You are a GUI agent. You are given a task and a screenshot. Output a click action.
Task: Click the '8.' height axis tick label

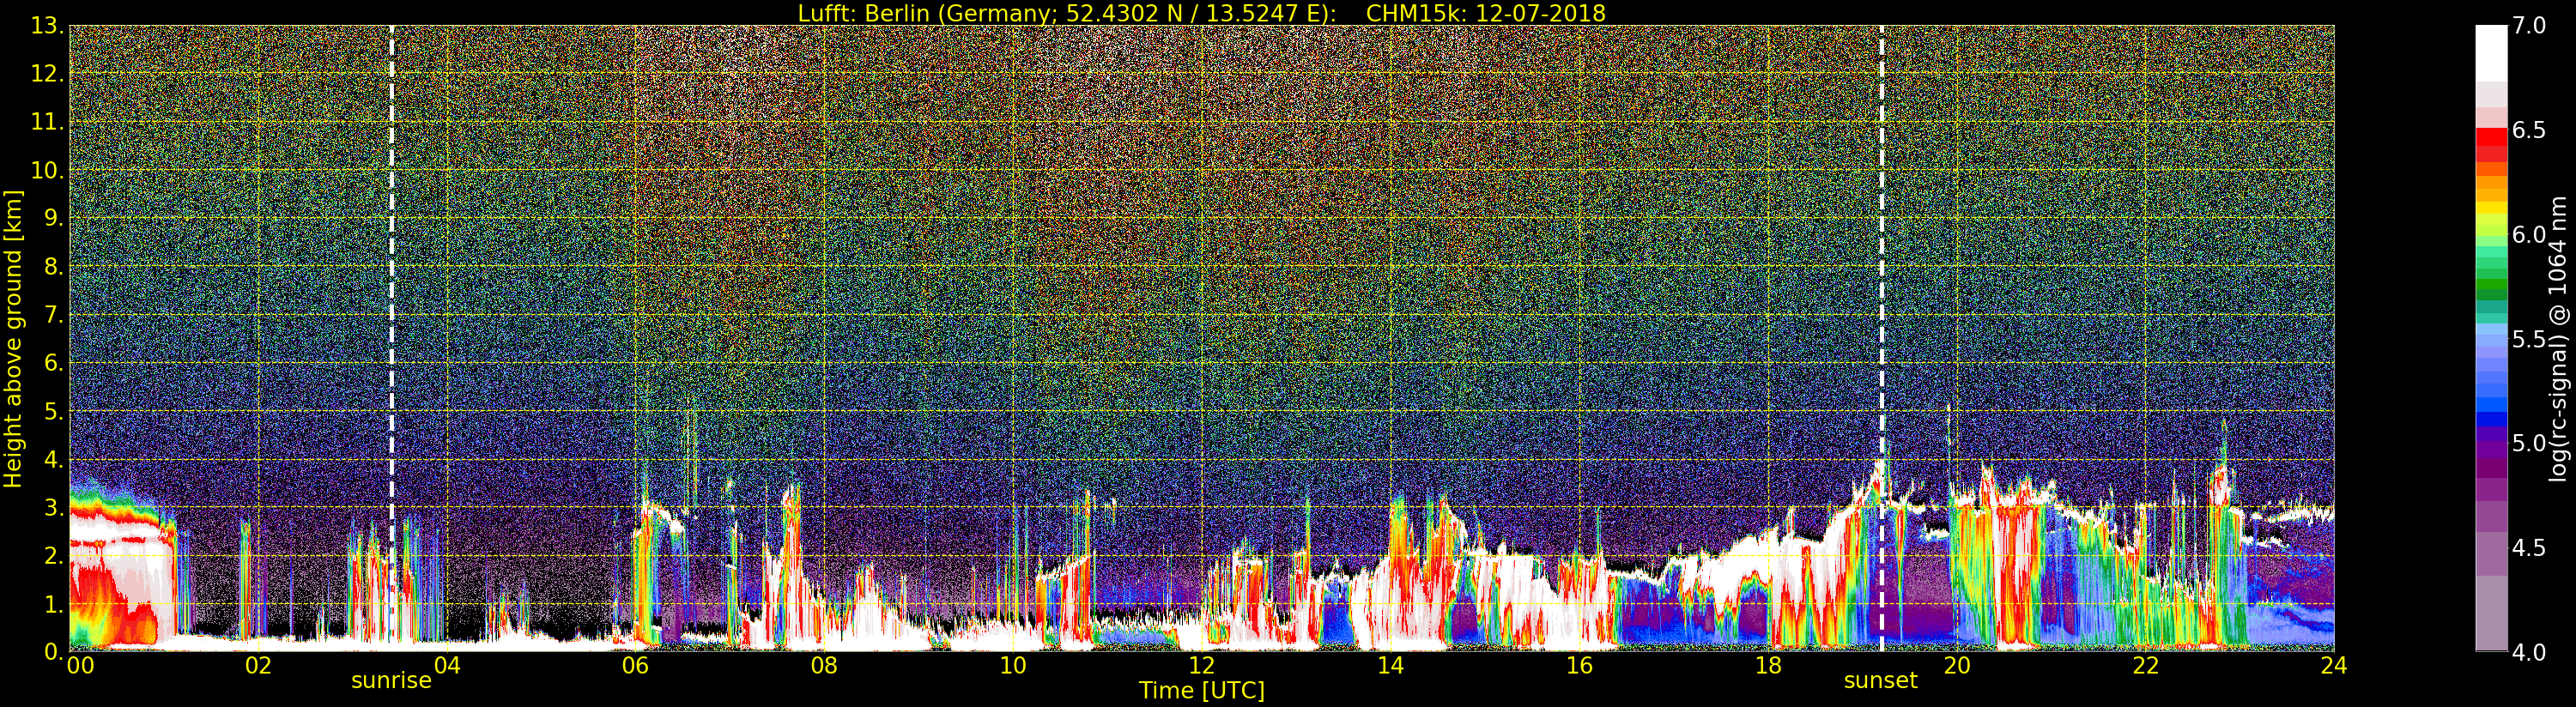[x=53, y=267]
